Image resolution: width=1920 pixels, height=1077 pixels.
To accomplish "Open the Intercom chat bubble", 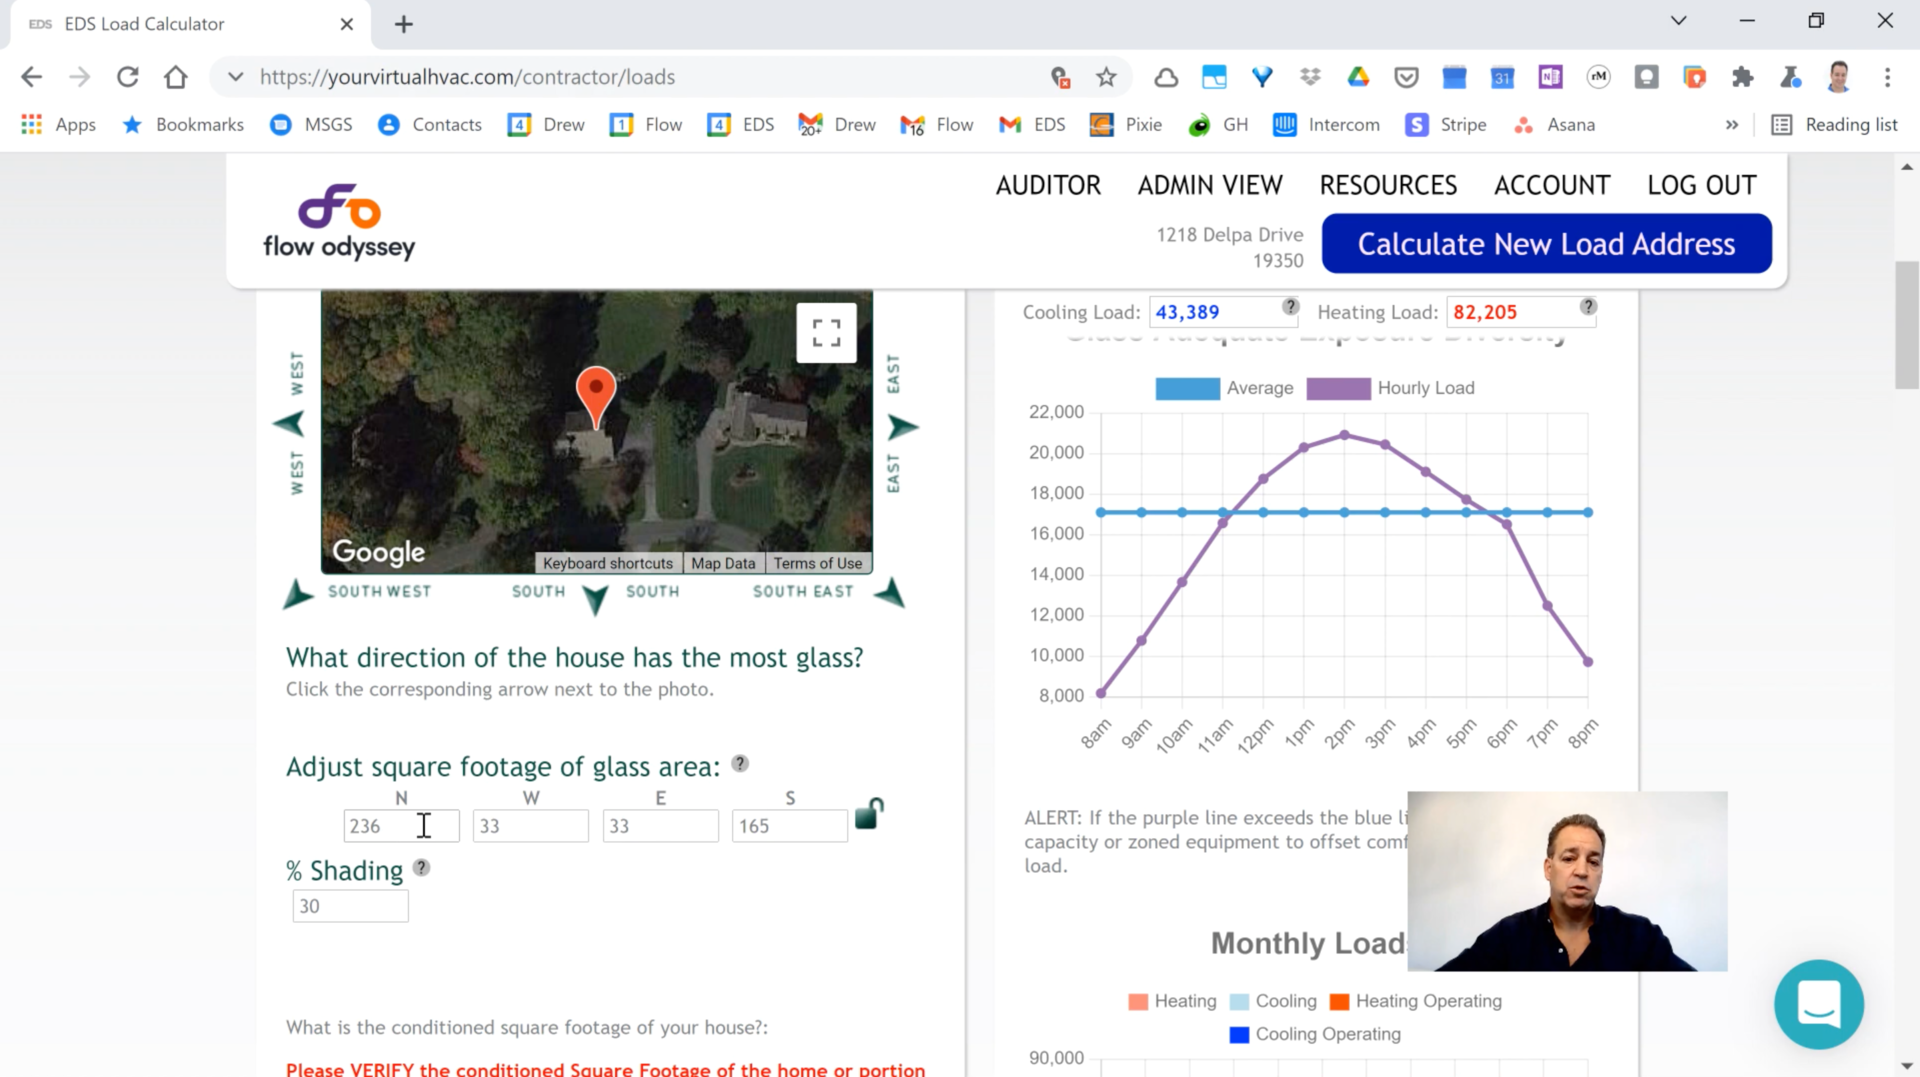I will 1818,1004.
